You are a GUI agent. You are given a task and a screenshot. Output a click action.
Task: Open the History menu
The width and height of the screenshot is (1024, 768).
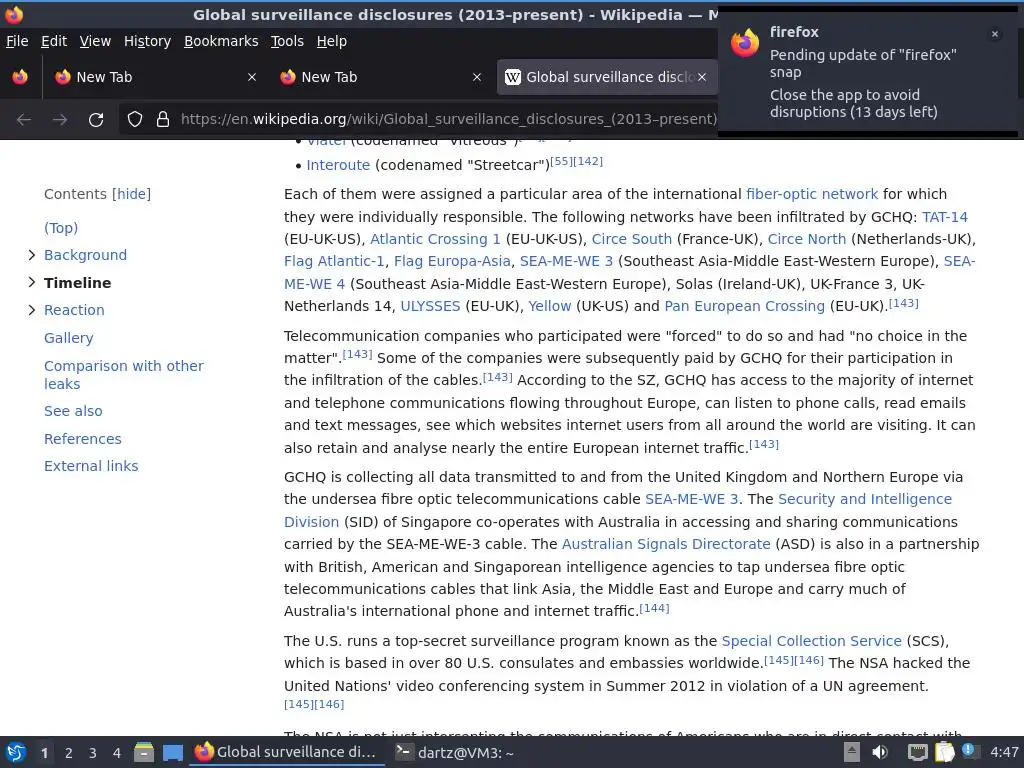[147, 41]
